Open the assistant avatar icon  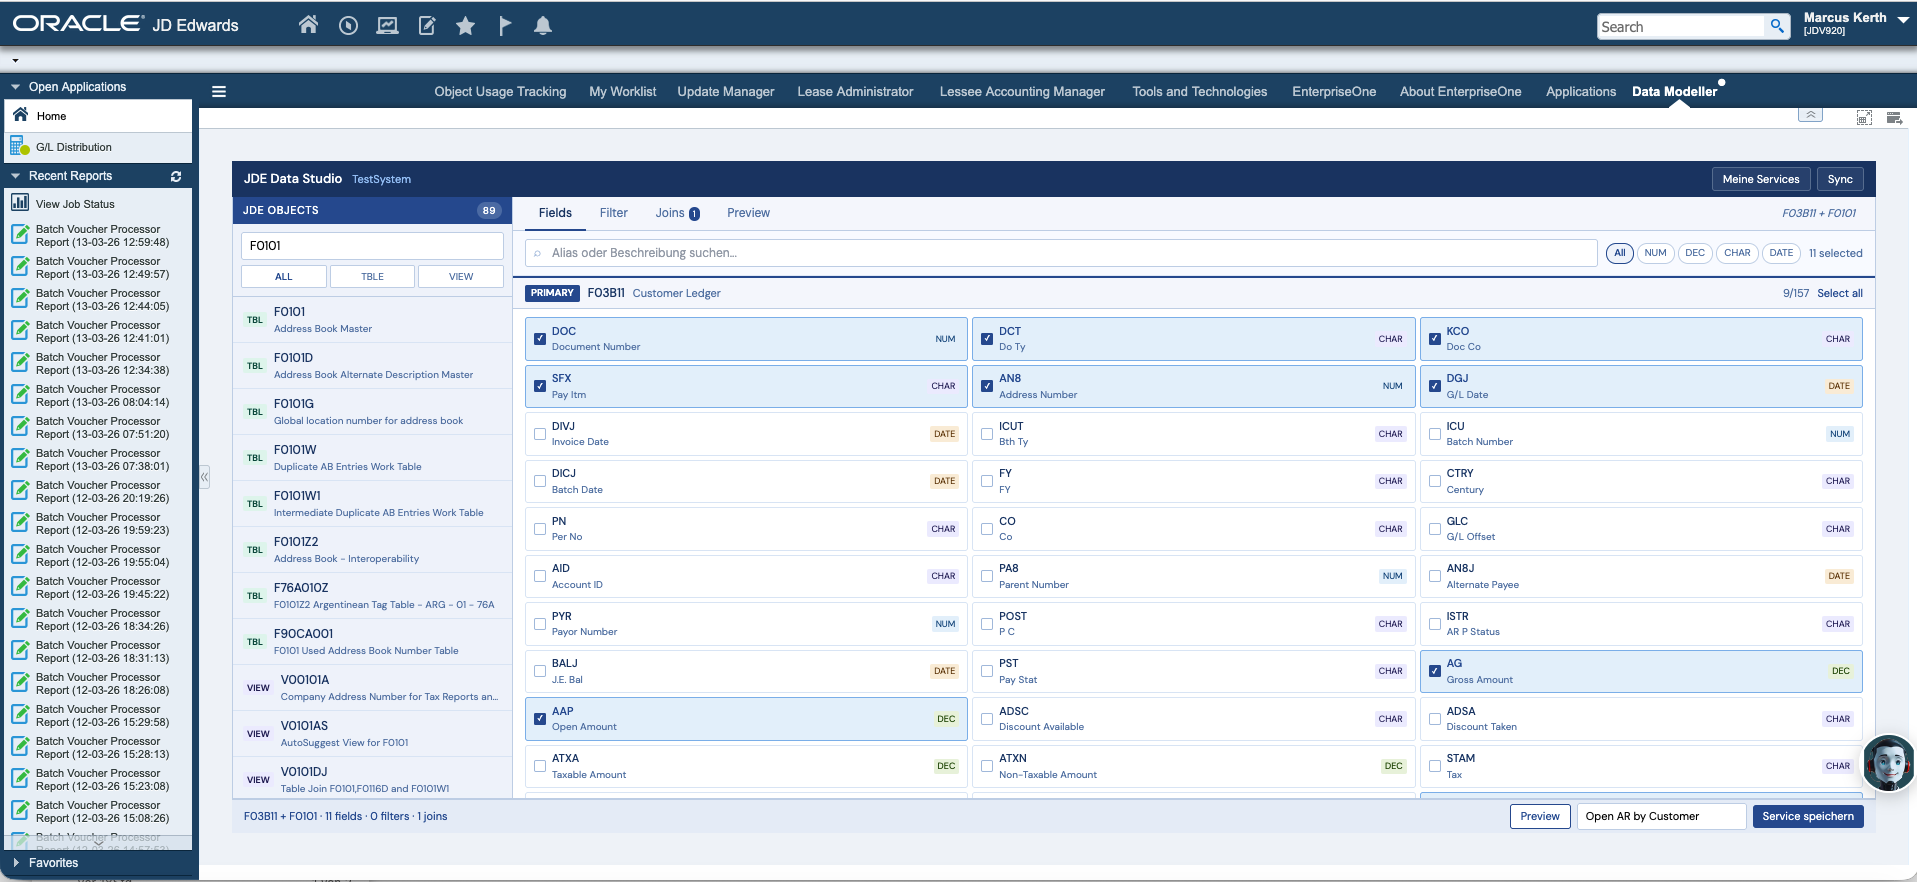coord(1888,764)
